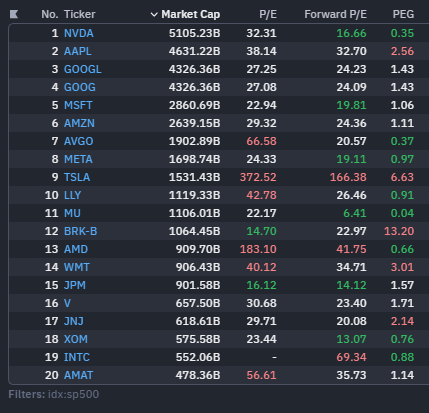This screenshot has width=429, height=413.
Task: Open the GOOGL ticker link
Action: point(83,69)
